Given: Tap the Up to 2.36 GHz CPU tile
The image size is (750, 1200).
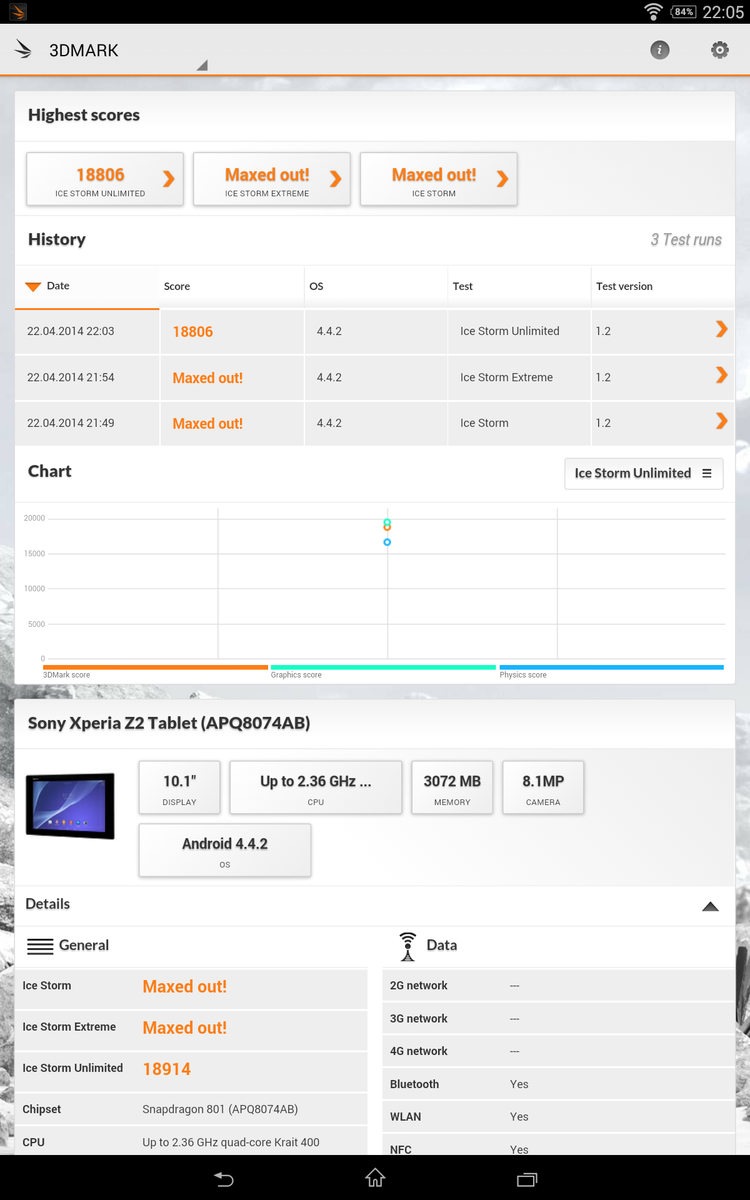Looking at the screenshot, I should [x=315, y=788].
